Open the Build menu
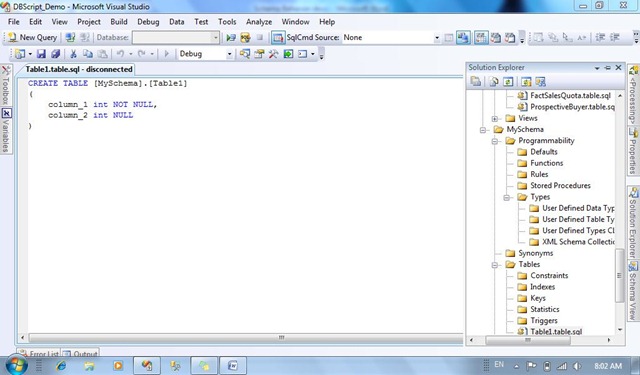 click(119, 22)
